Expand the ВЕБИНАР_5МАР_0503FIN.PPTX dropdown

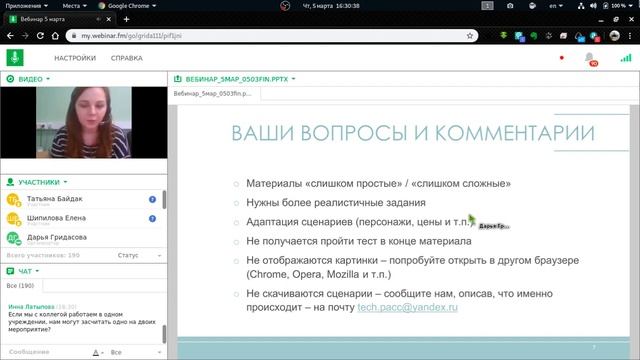click(x=293, y=79)
